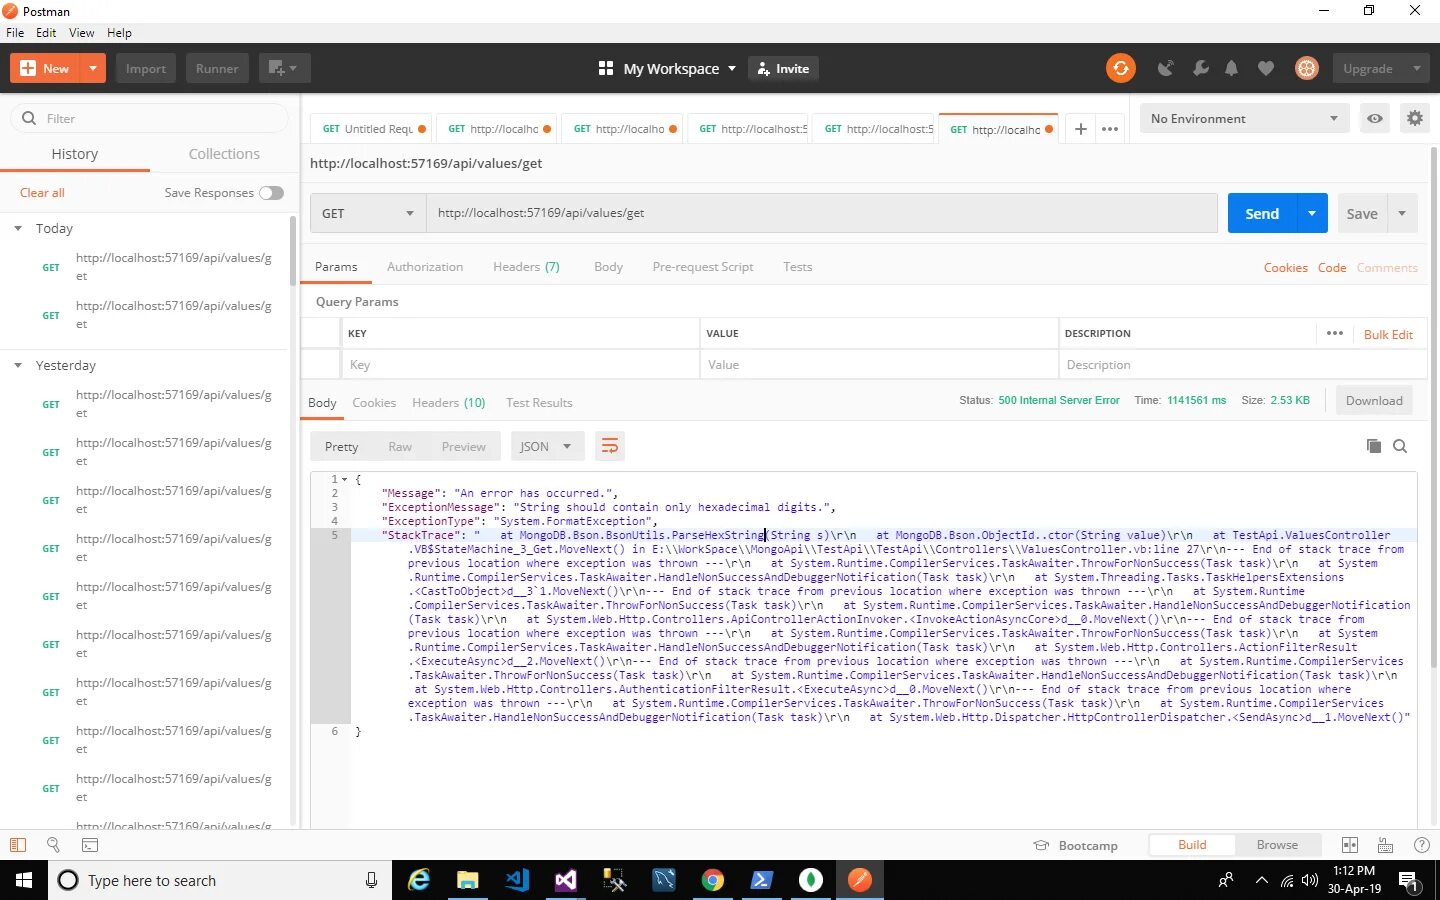This screenshot has width=1440, height=900.
Task: Open the request Headers (7) tab
Action: [526, 267]
